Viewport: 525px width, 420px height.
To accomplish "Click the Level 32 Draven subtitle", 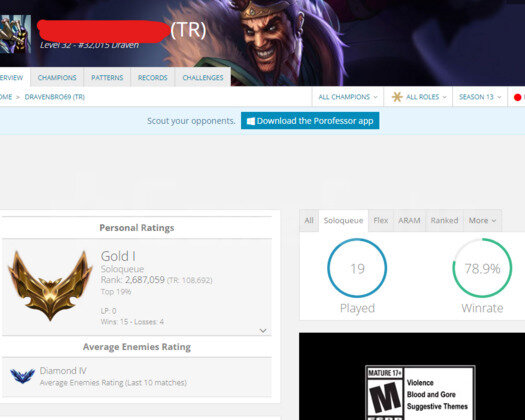I will click(89, 45).
